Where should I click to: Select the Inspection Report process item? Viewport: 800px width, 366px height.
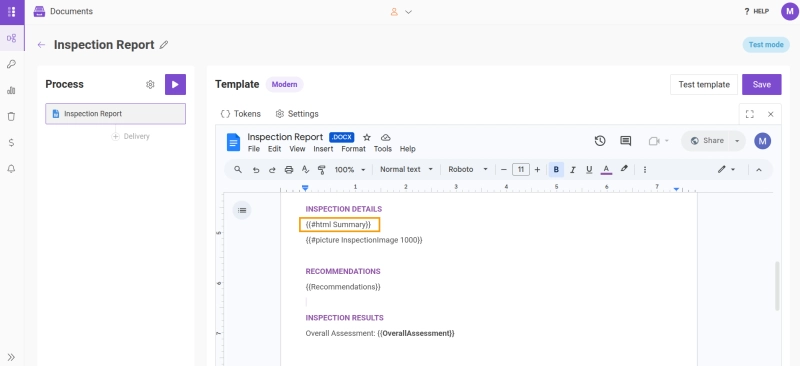[115, 114]
